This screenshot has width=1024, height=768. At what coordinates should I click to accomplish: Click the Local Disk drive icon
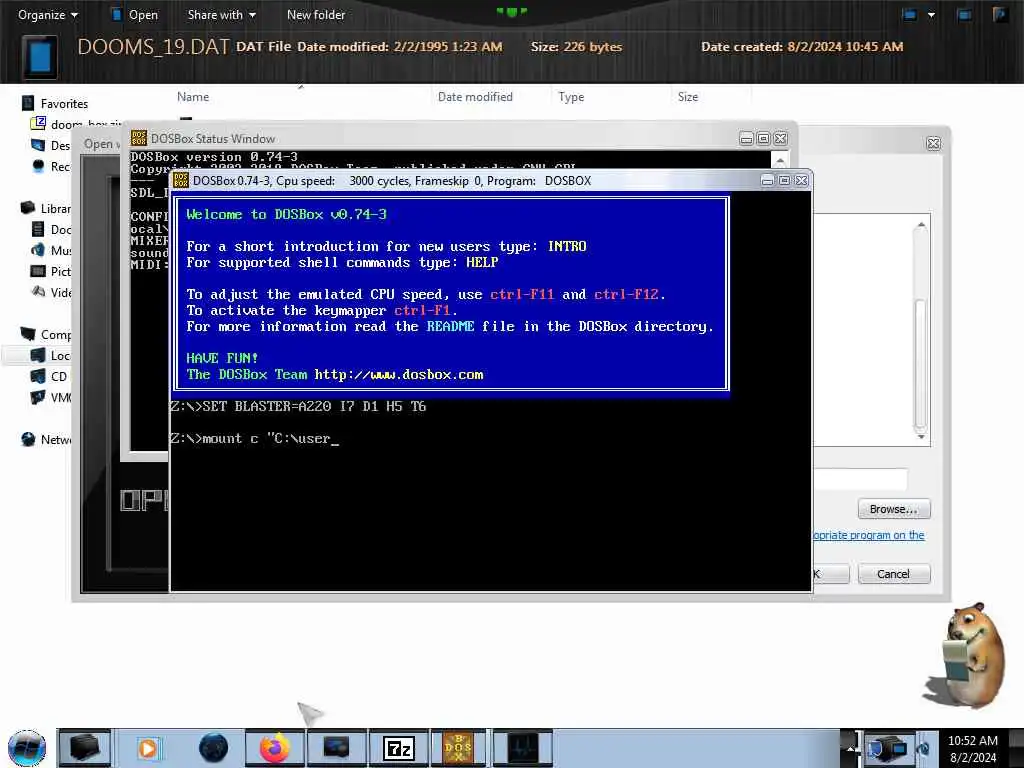click(38, 355)
